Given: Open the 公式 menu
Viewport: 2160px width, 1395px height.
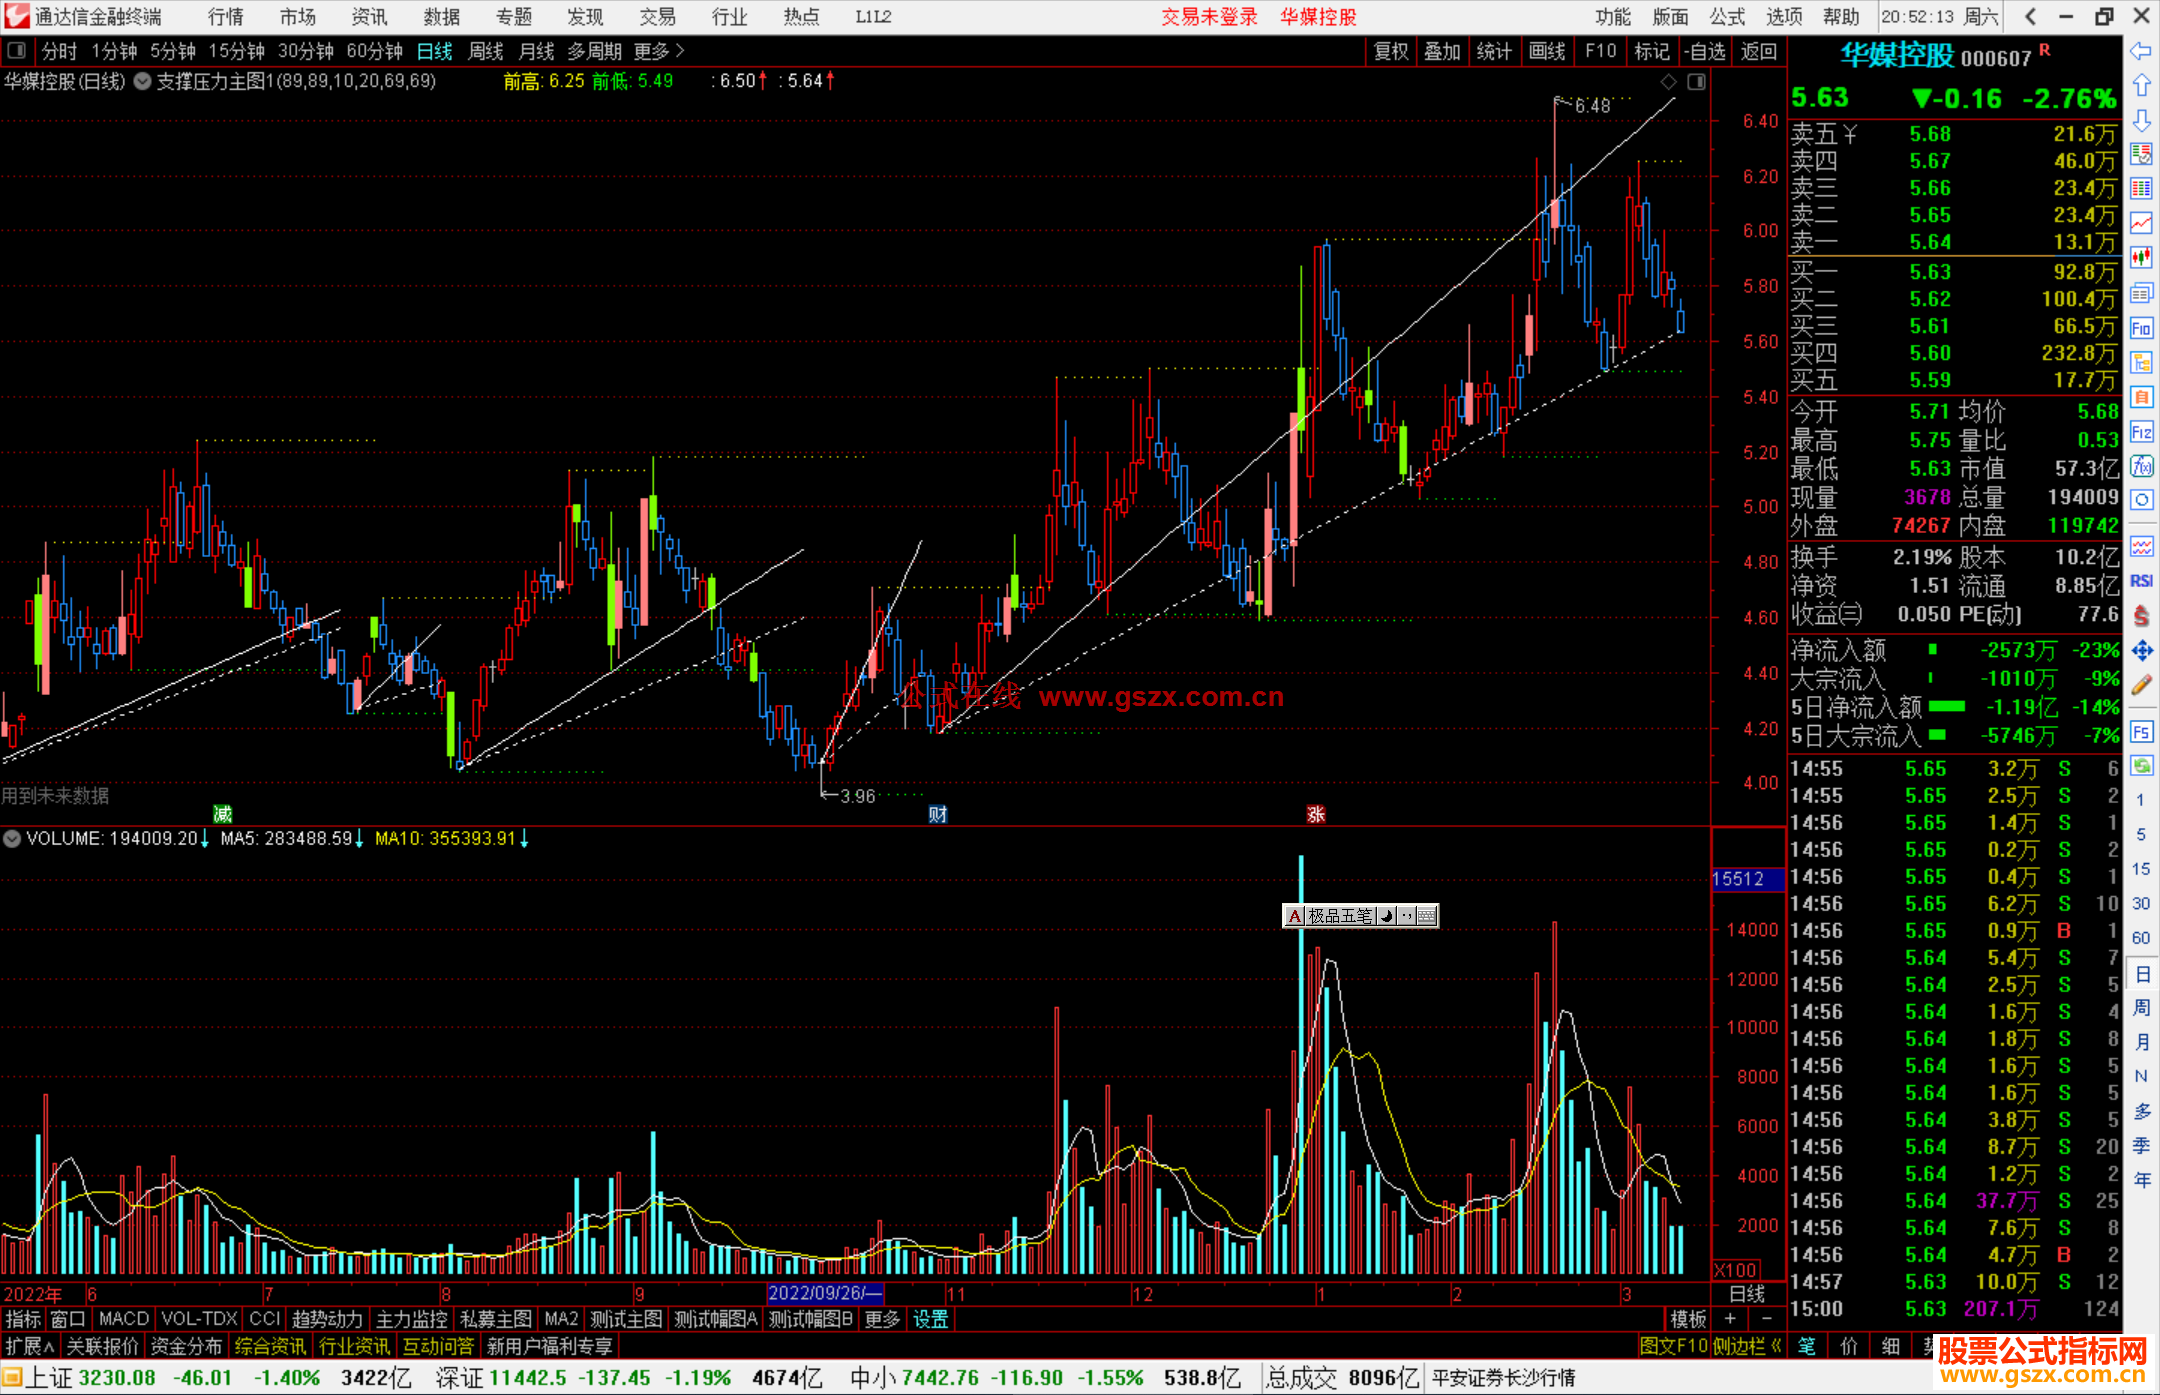Looking at the screenshot, I should (x=1727, y=17).
